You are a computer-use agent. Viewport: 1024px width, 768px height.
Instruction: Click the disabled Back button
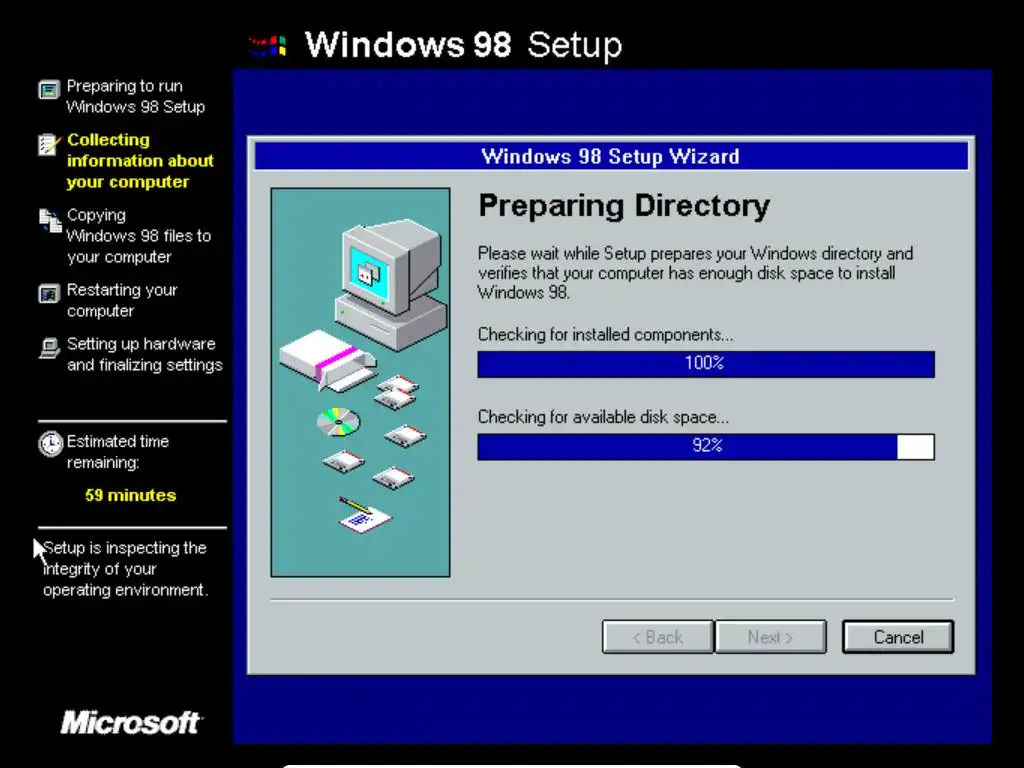tap(658, 637)
